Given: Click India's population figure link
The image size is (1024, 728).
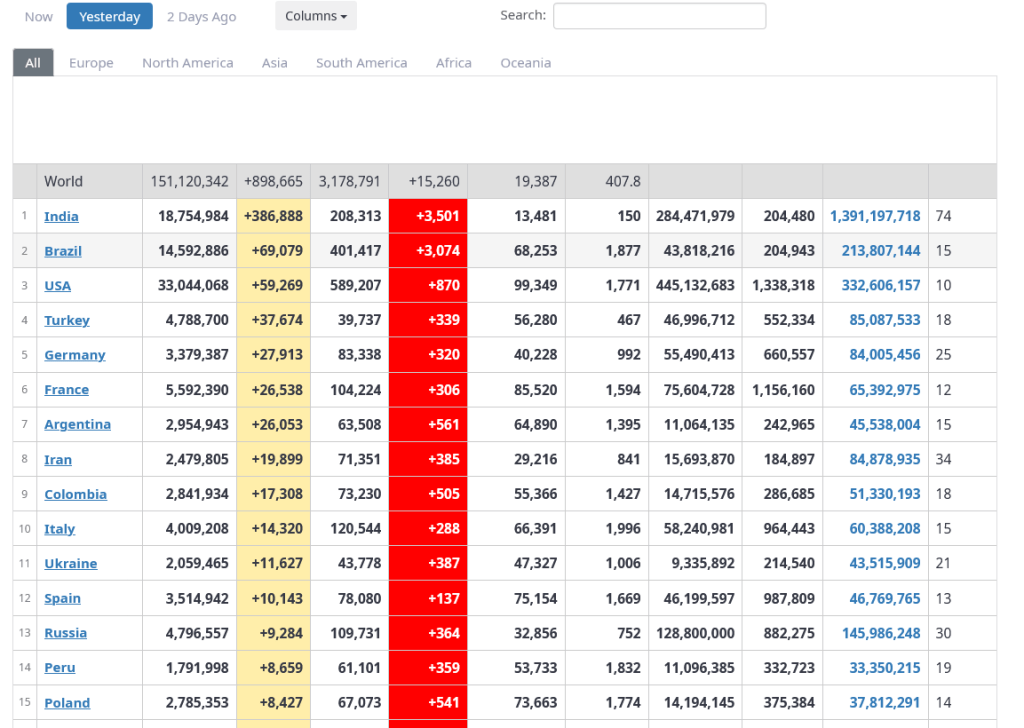Looking at the screenshot, I should click(875, 216).
